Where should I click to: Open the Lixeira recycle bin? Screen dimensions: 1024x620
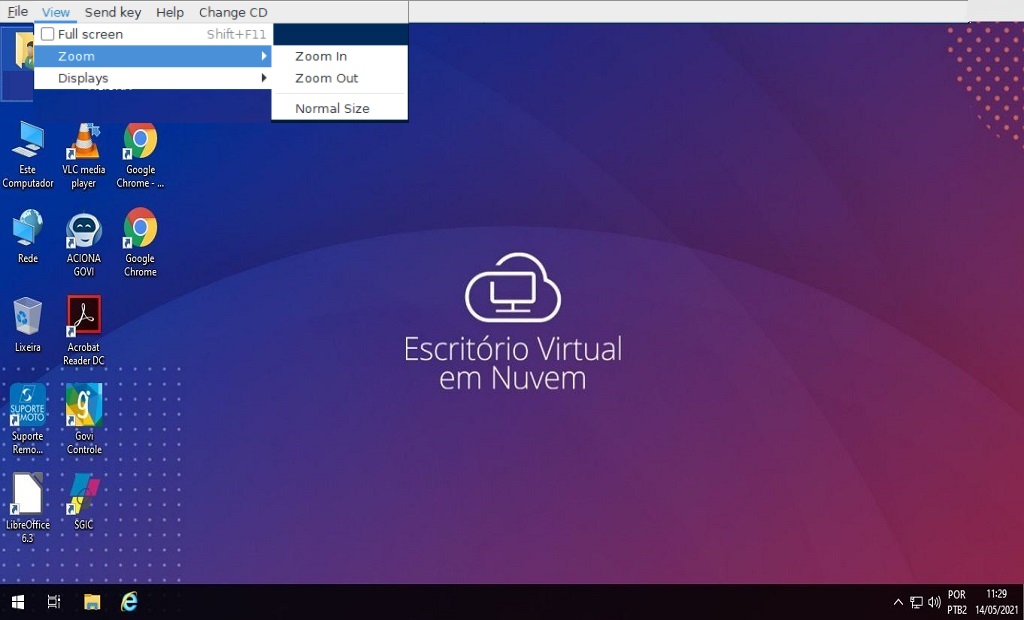28,317
